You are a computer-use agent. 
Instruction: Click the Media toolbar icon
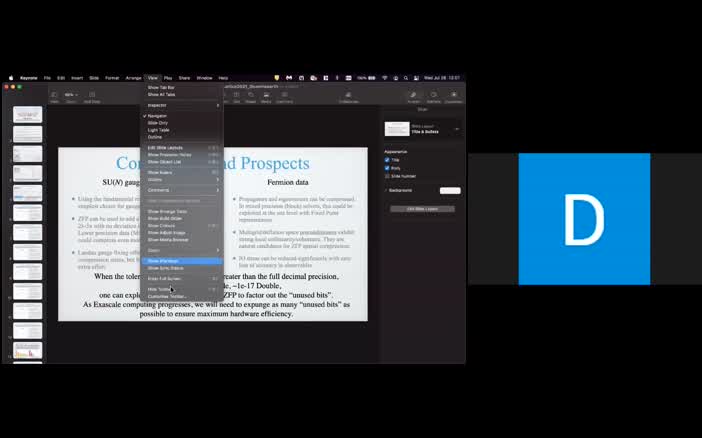[x=266, y=95]
